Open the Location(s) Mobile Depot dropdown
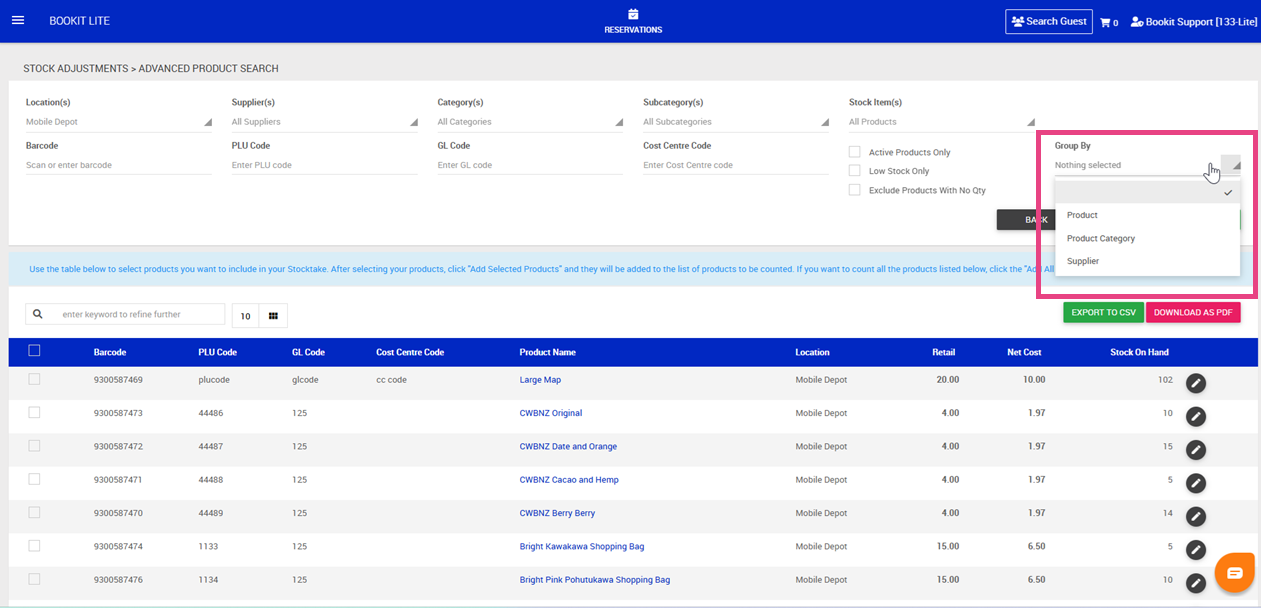The width and height of the screenshot is (1261, 608). pyautogui.click(x=118, y=122)
